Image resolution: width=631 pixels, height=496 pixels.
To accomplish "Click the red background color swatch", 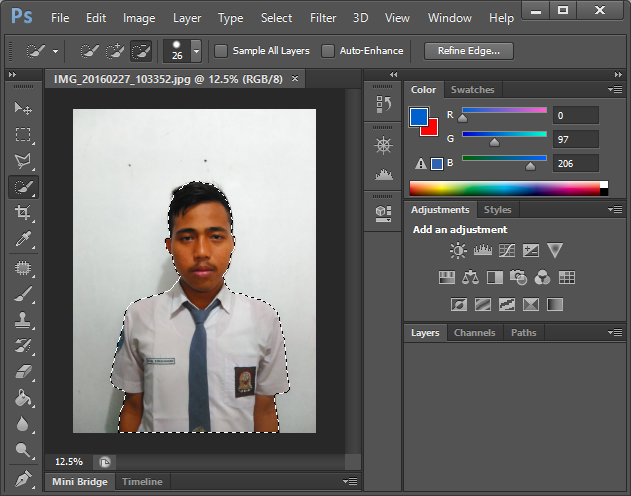I will (432, 130).
